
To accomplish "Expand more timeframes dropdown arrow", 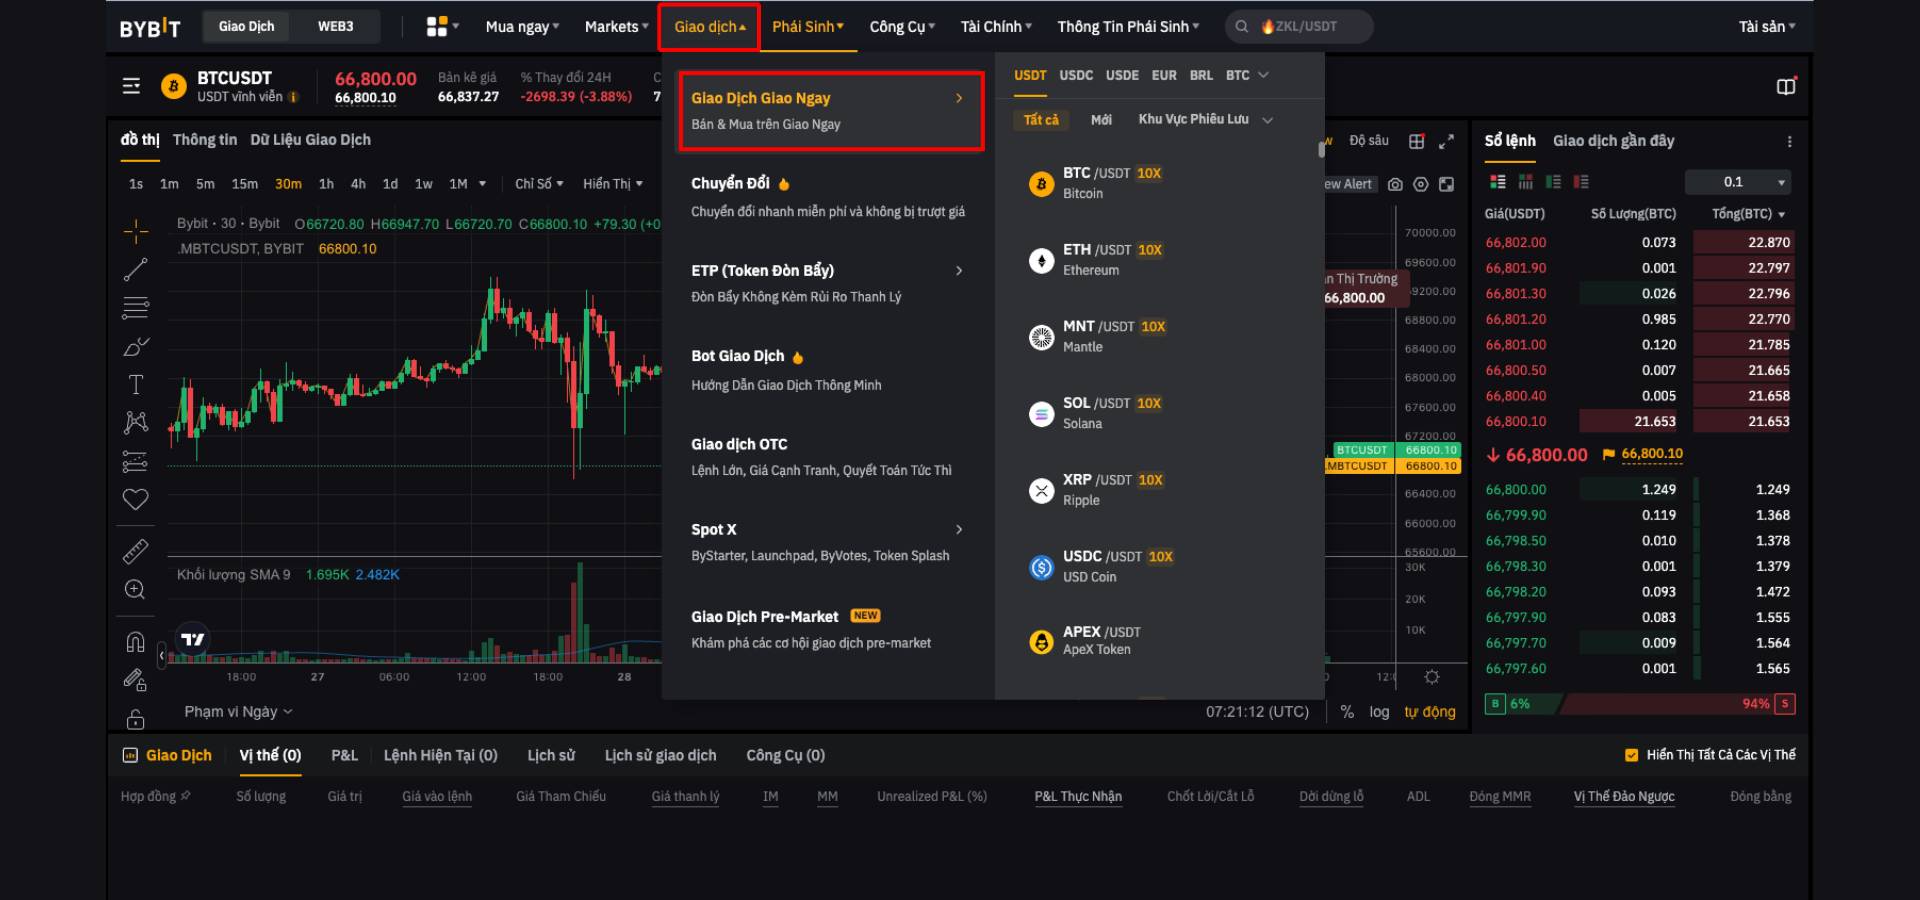I will coord(483,184).
